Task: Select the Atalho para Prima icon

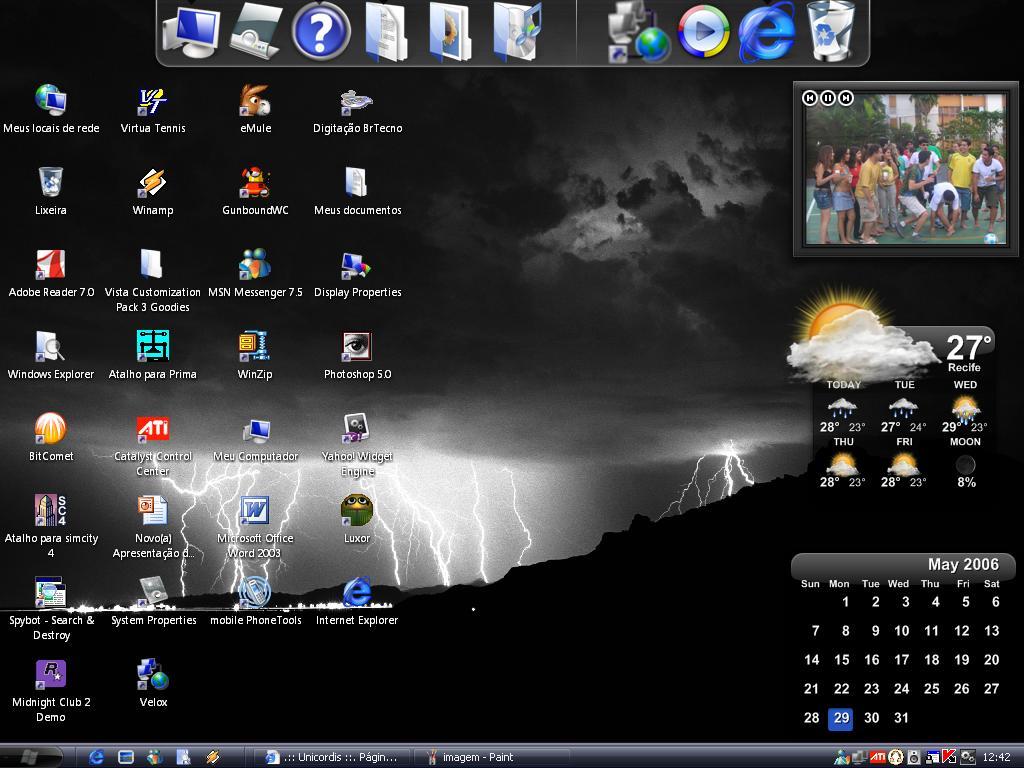Action: click(x=153, y=356)
